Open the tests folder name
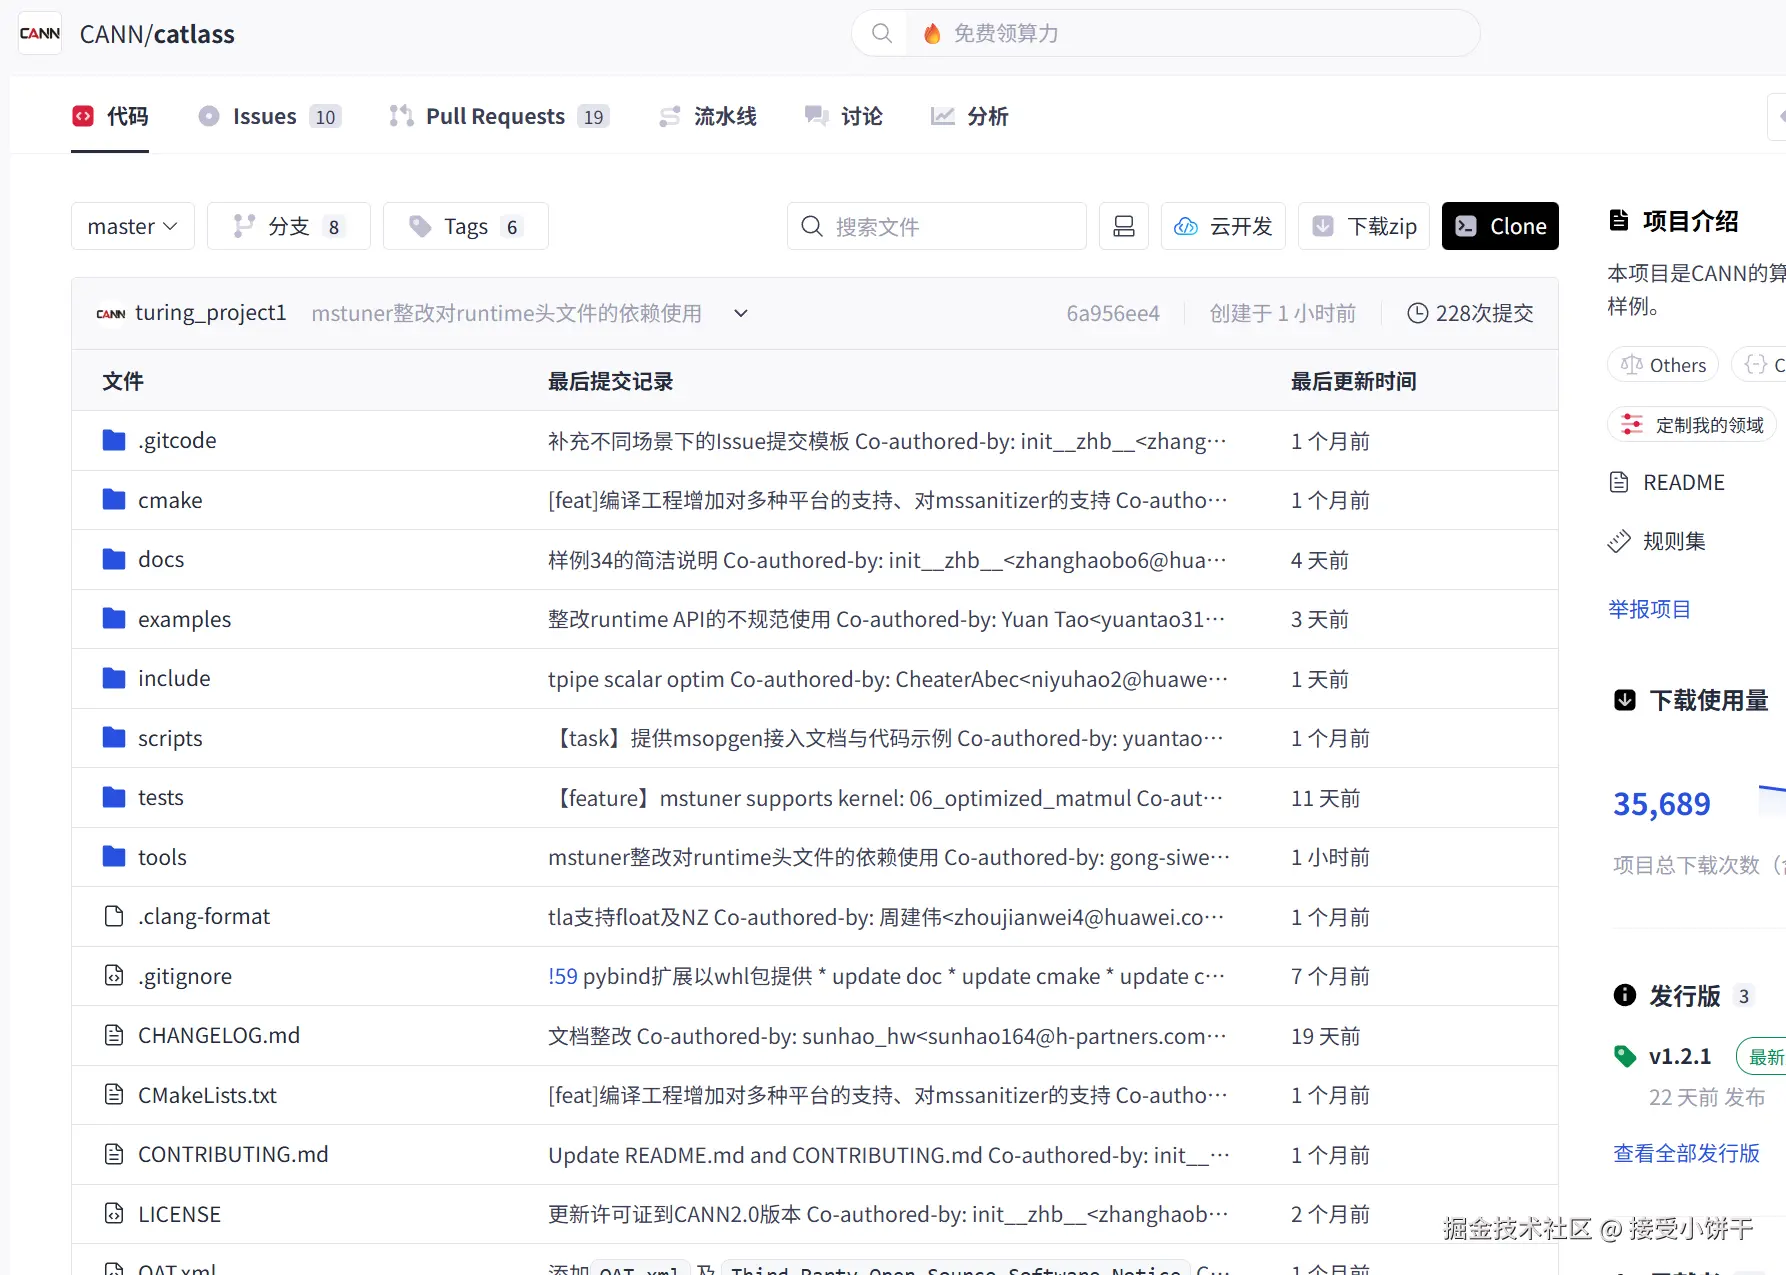 coord(161,797)
